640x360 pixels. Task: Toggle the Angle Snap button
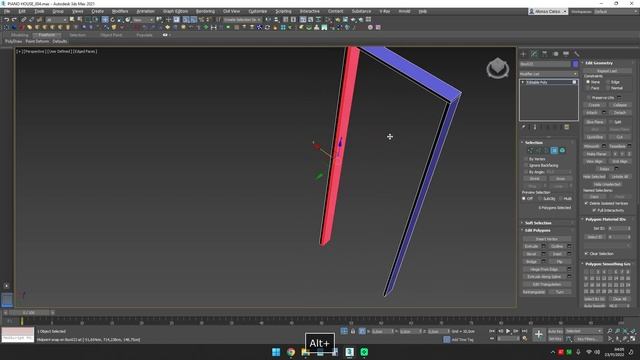(x=193, y=20)
